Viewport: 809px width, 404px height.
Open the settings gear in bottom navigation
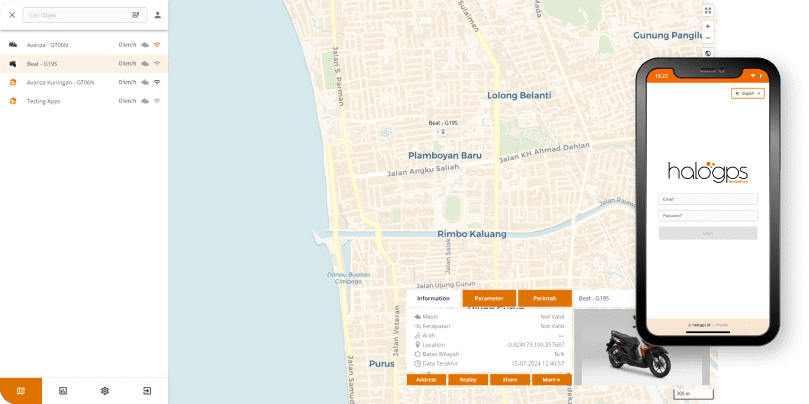[x=104, y=390]
